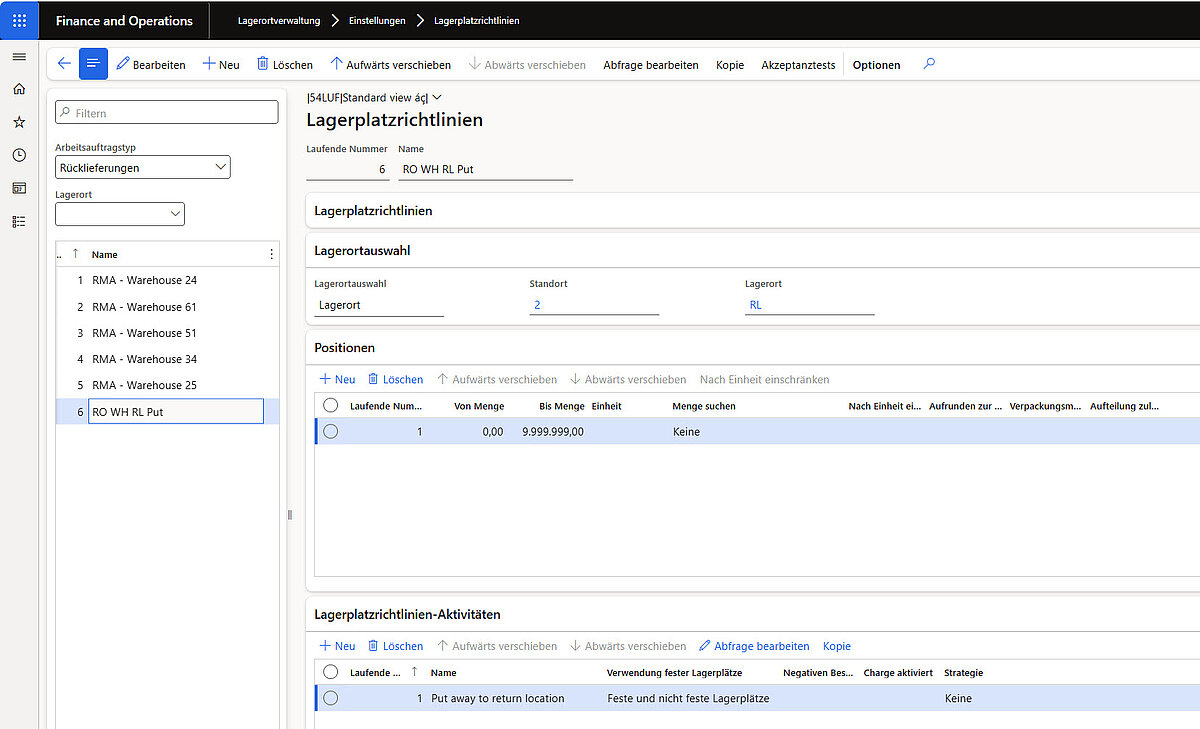
Task: Select line 1 in the Positionen grid
Action: 331,431
